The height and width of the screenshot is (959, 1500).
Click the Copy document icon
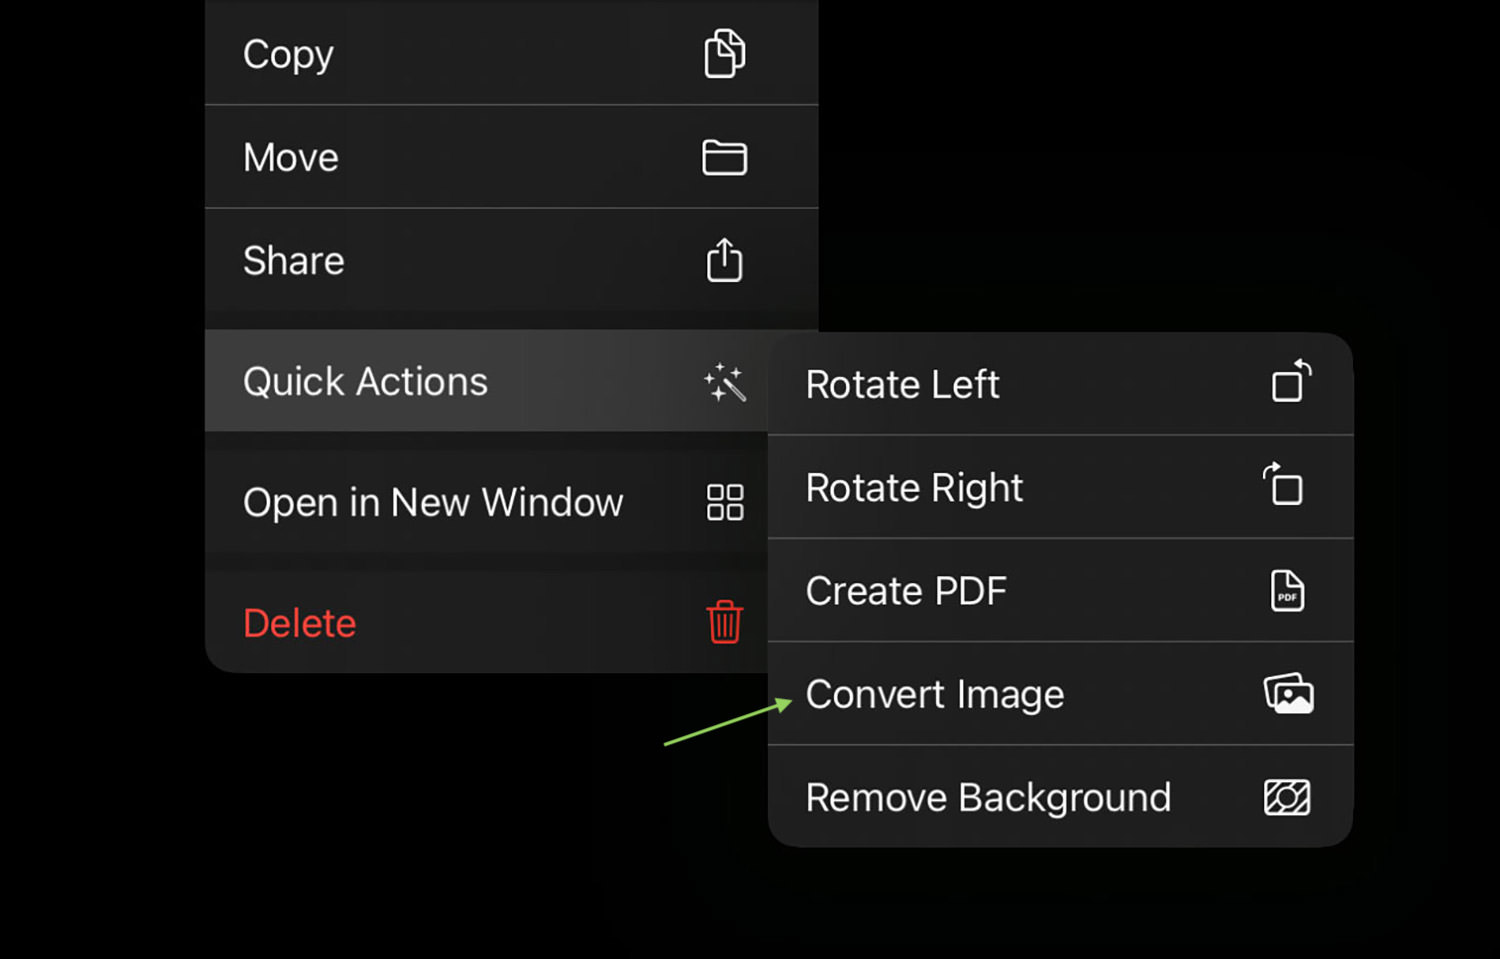(724, 55)
